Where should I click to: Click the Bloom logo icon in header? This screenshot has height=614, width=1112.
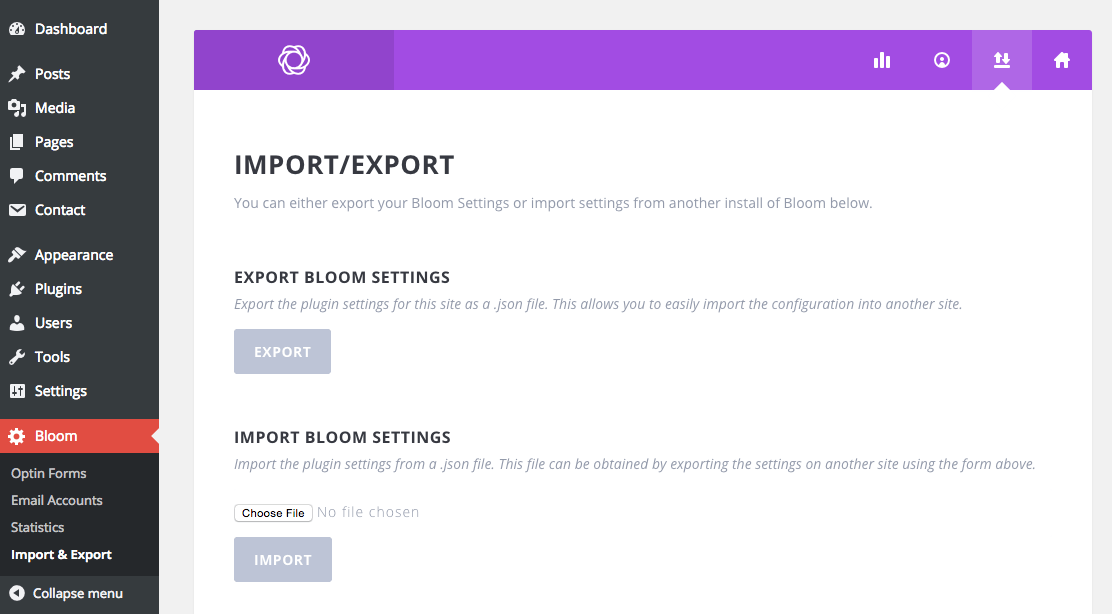[294, 60]
